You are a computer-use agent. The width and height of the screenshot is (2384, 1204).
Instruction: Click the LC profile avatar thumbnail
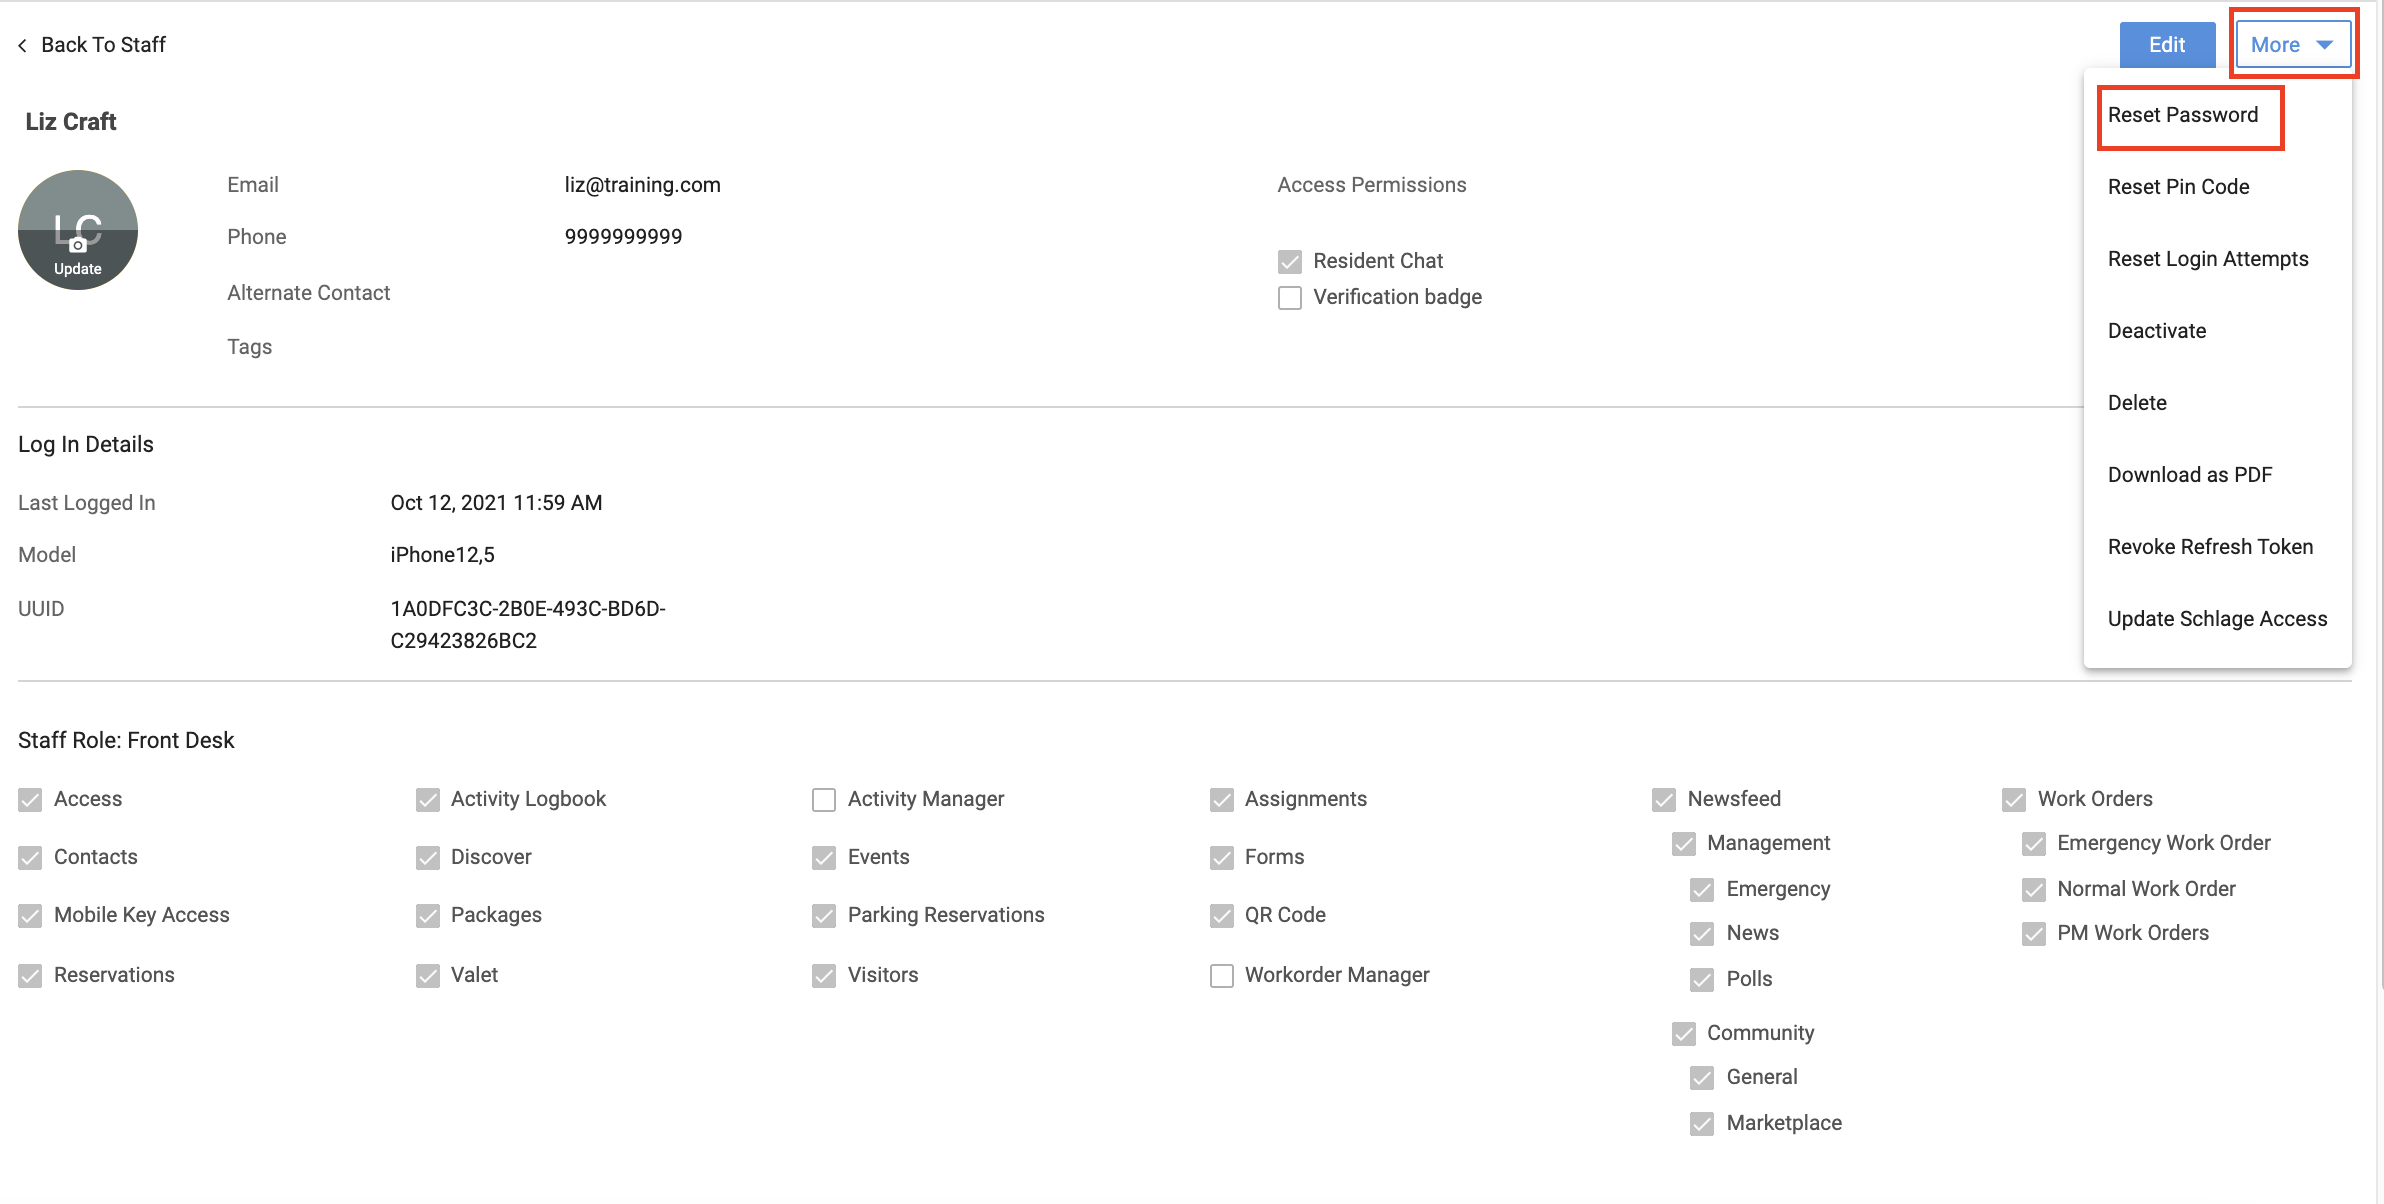[x=78, y=230]
